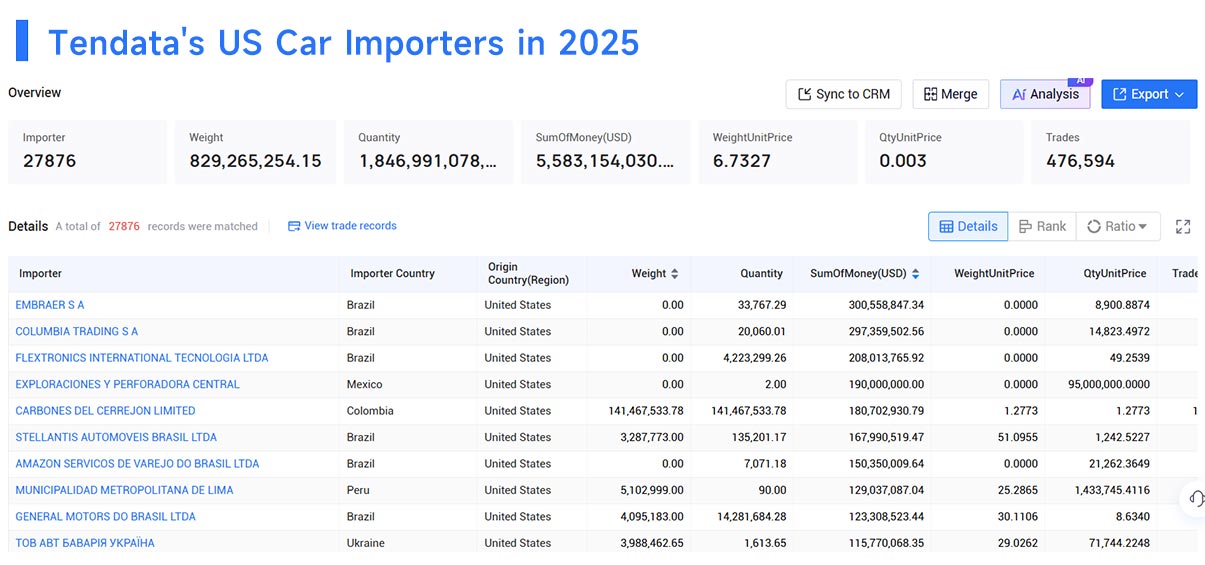The width and height of the screenshot is (1205, 565).
Task: Select the WeightUnitPrice column header
Action: 994,274
